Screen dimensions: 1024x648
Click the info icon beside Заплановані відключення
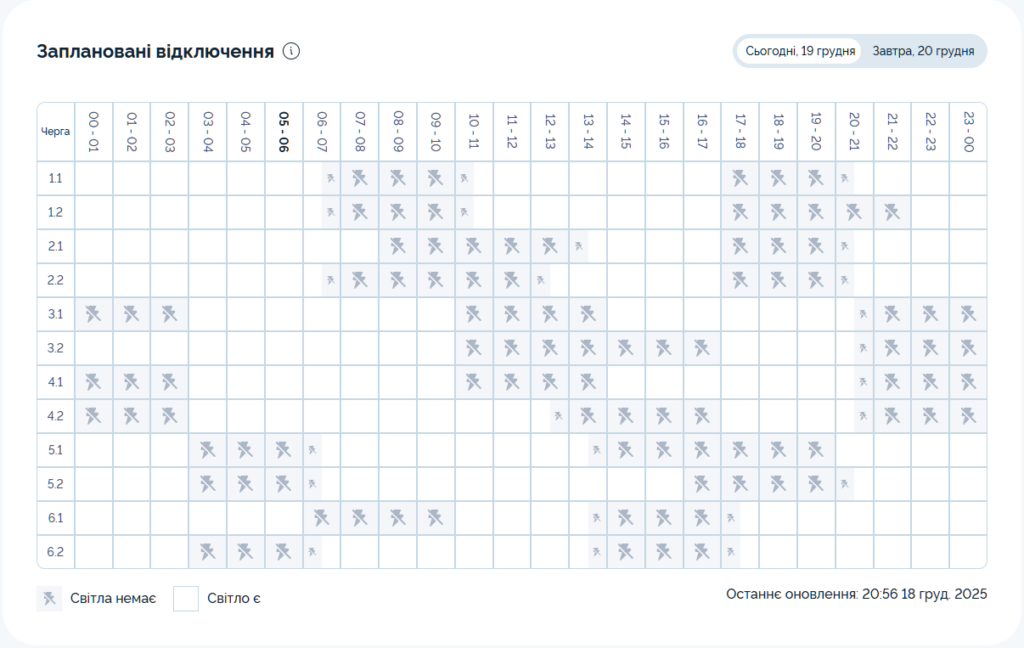292,51
